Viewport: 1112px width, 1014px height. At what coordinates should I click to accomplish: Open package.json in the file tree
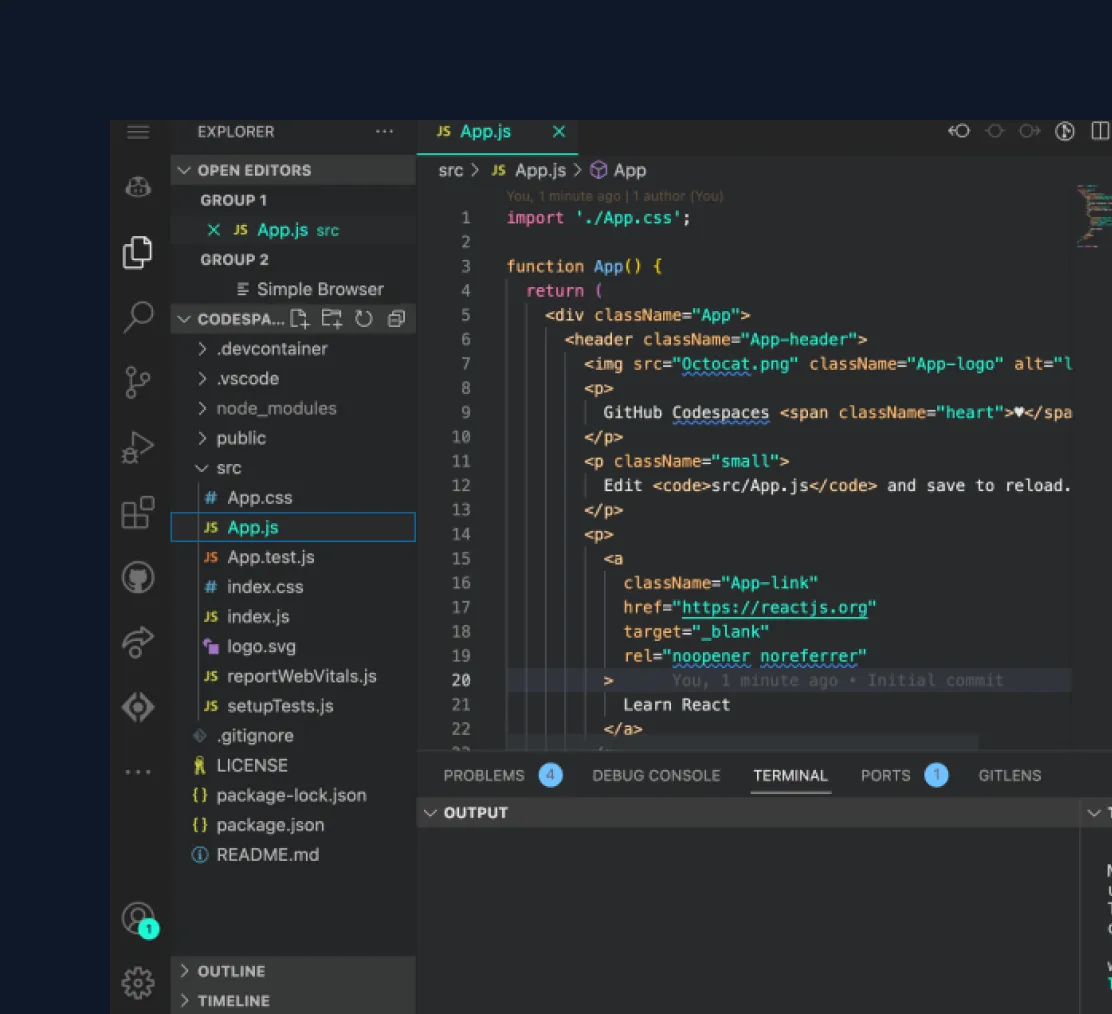coord(270,825)
